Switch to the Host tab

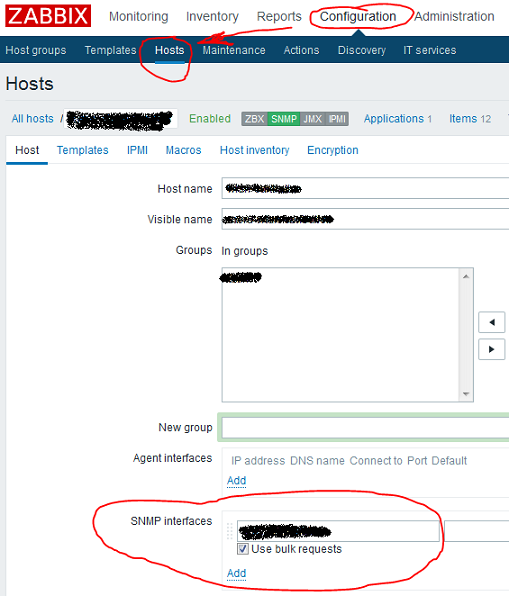(27, 150)
